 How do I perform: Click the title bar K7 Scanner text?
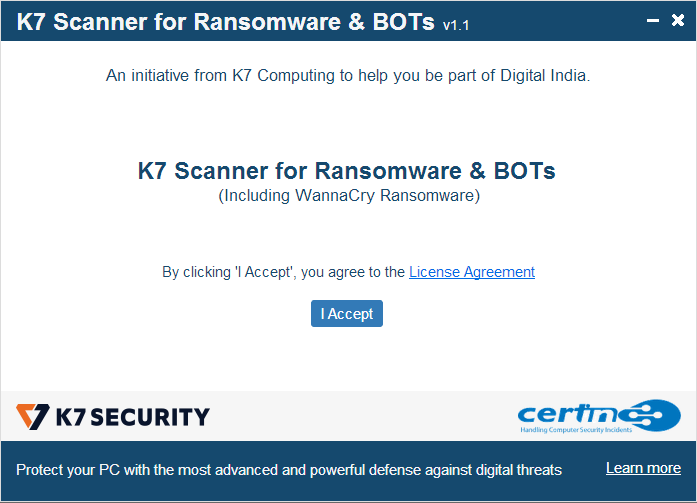coord(225,22)
